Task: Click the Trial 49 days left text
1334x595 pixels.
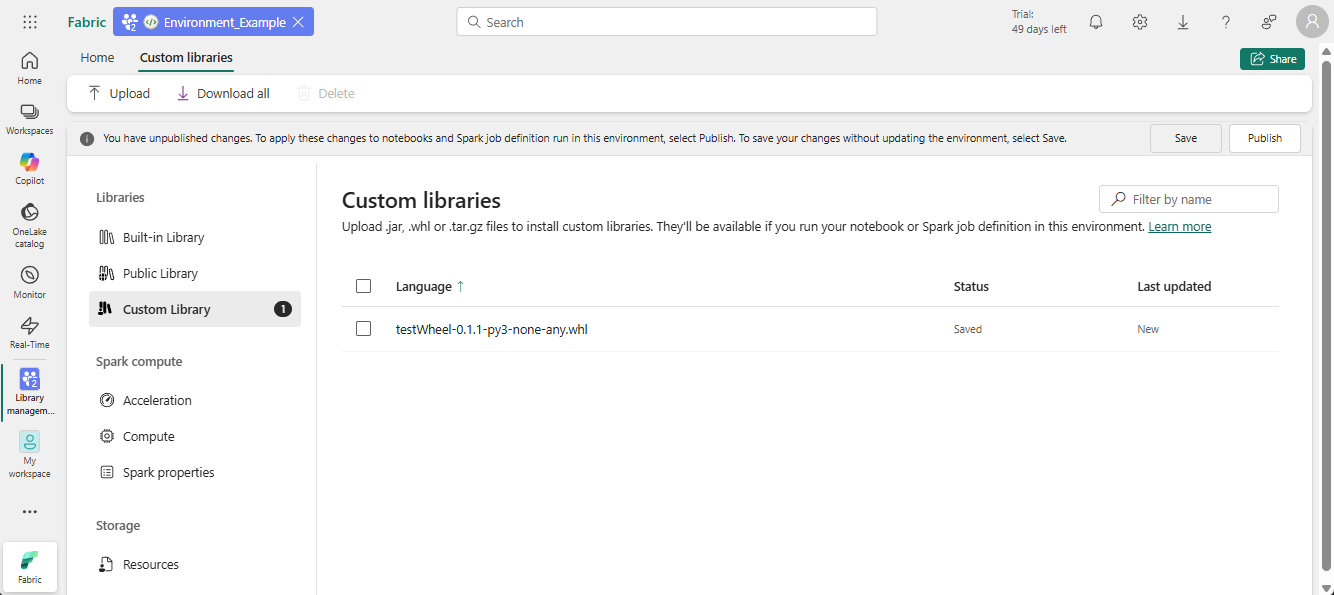Action: click(x=1039, y=22)
